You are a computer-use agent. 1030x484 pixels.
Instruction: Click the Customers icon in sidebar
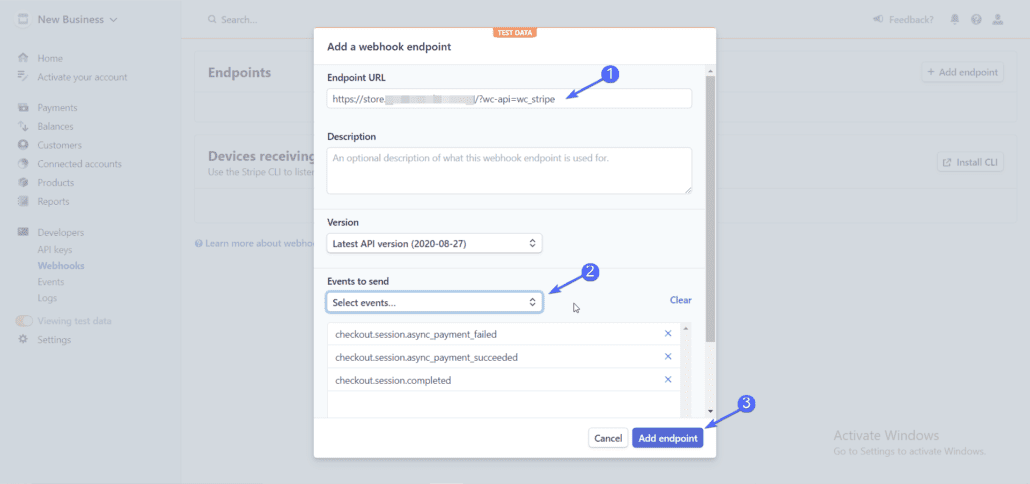point(24,145)
